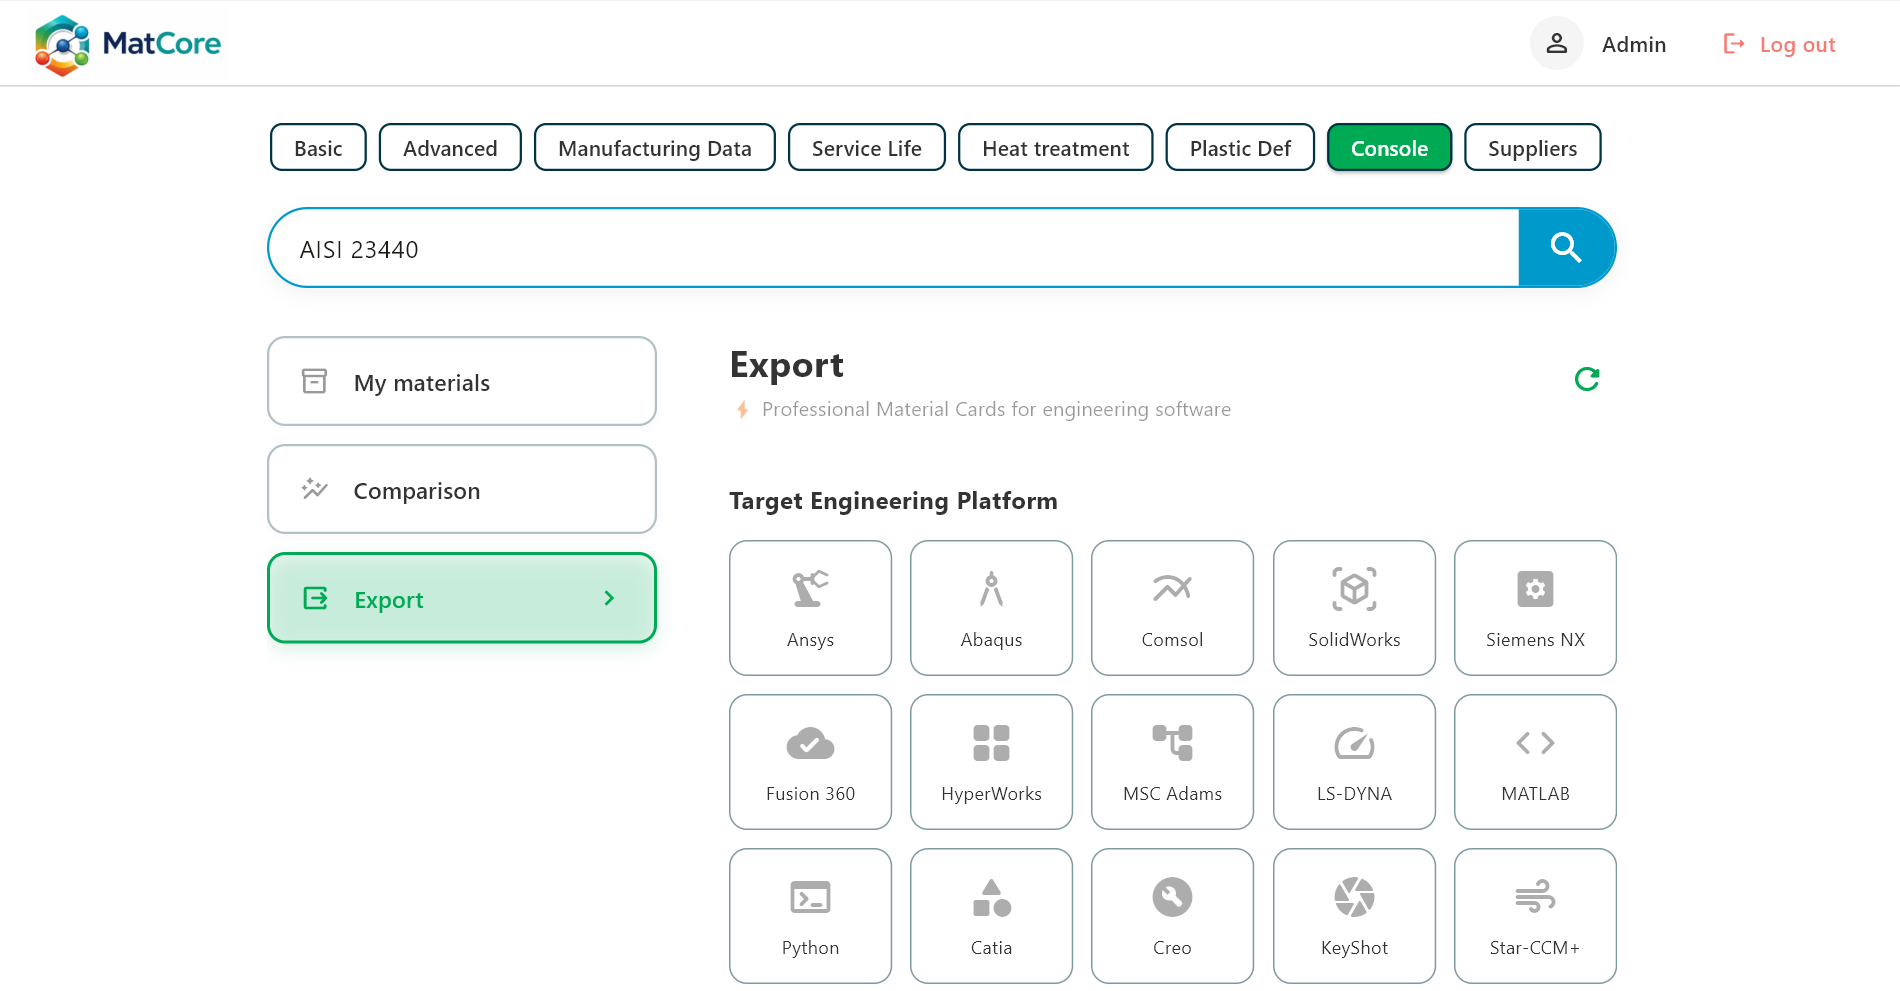Click the Export sidebar item

click(x=462, y=598)
